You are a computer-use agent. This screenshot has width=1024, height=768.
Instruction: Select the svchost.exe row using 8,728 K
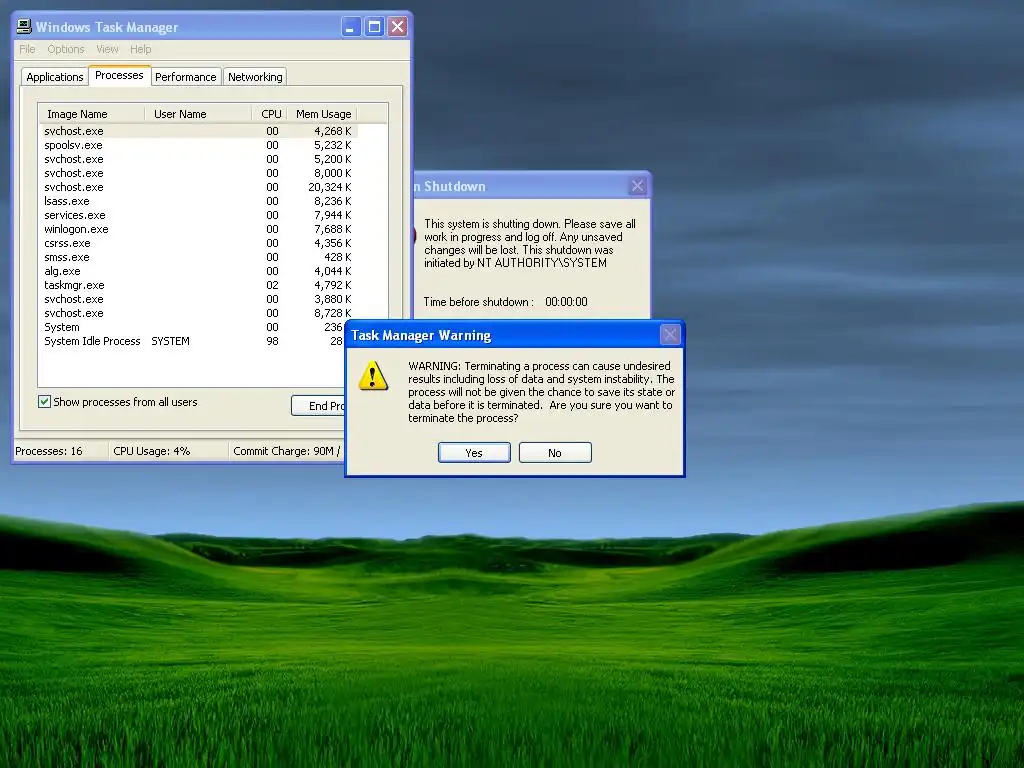click(x=198, y=313)
